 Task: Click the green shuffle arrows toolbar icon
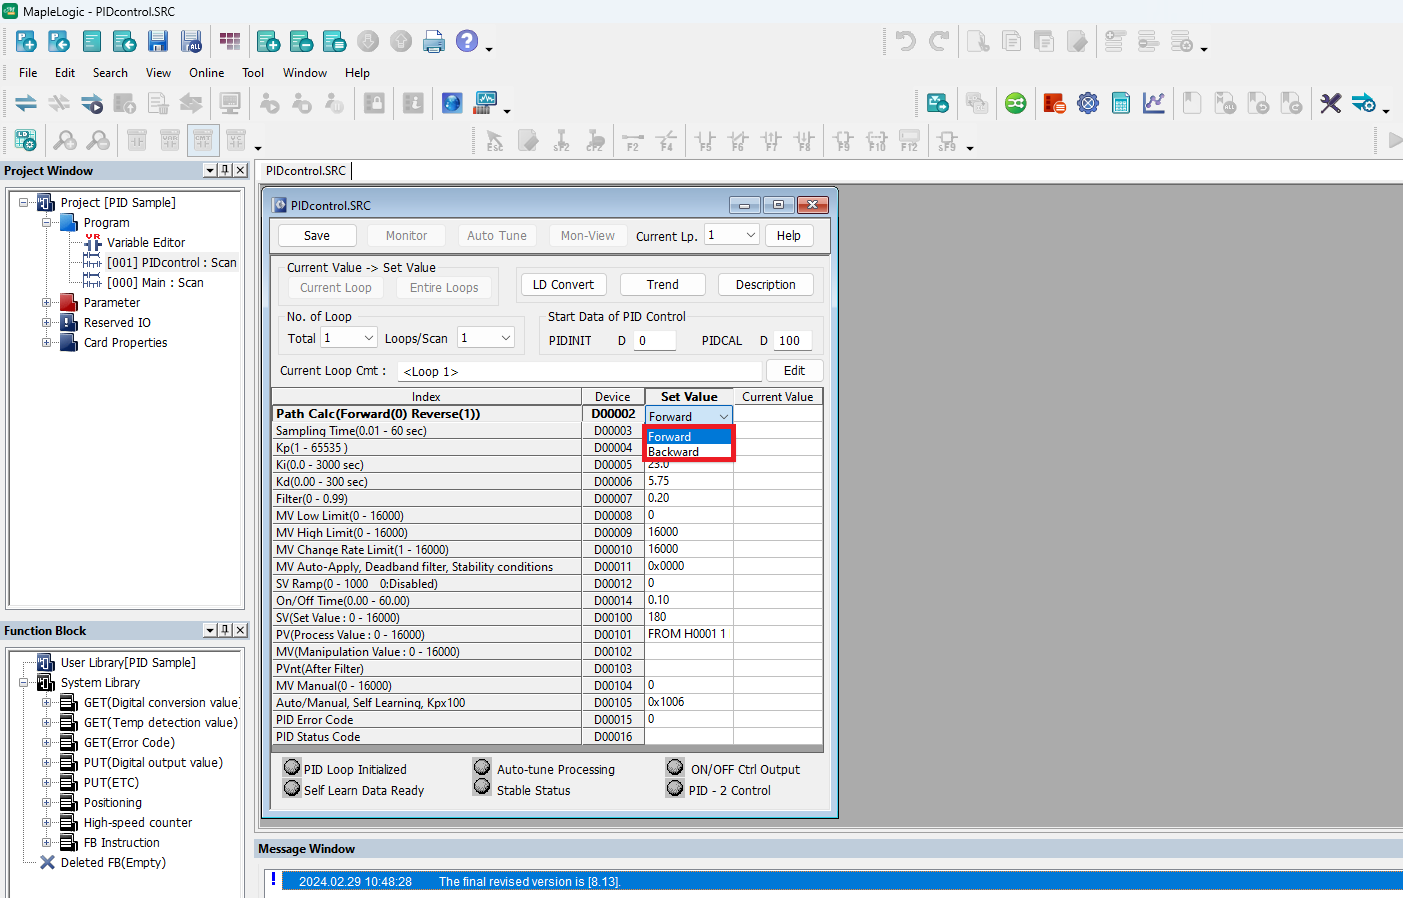click(1015, 103)
